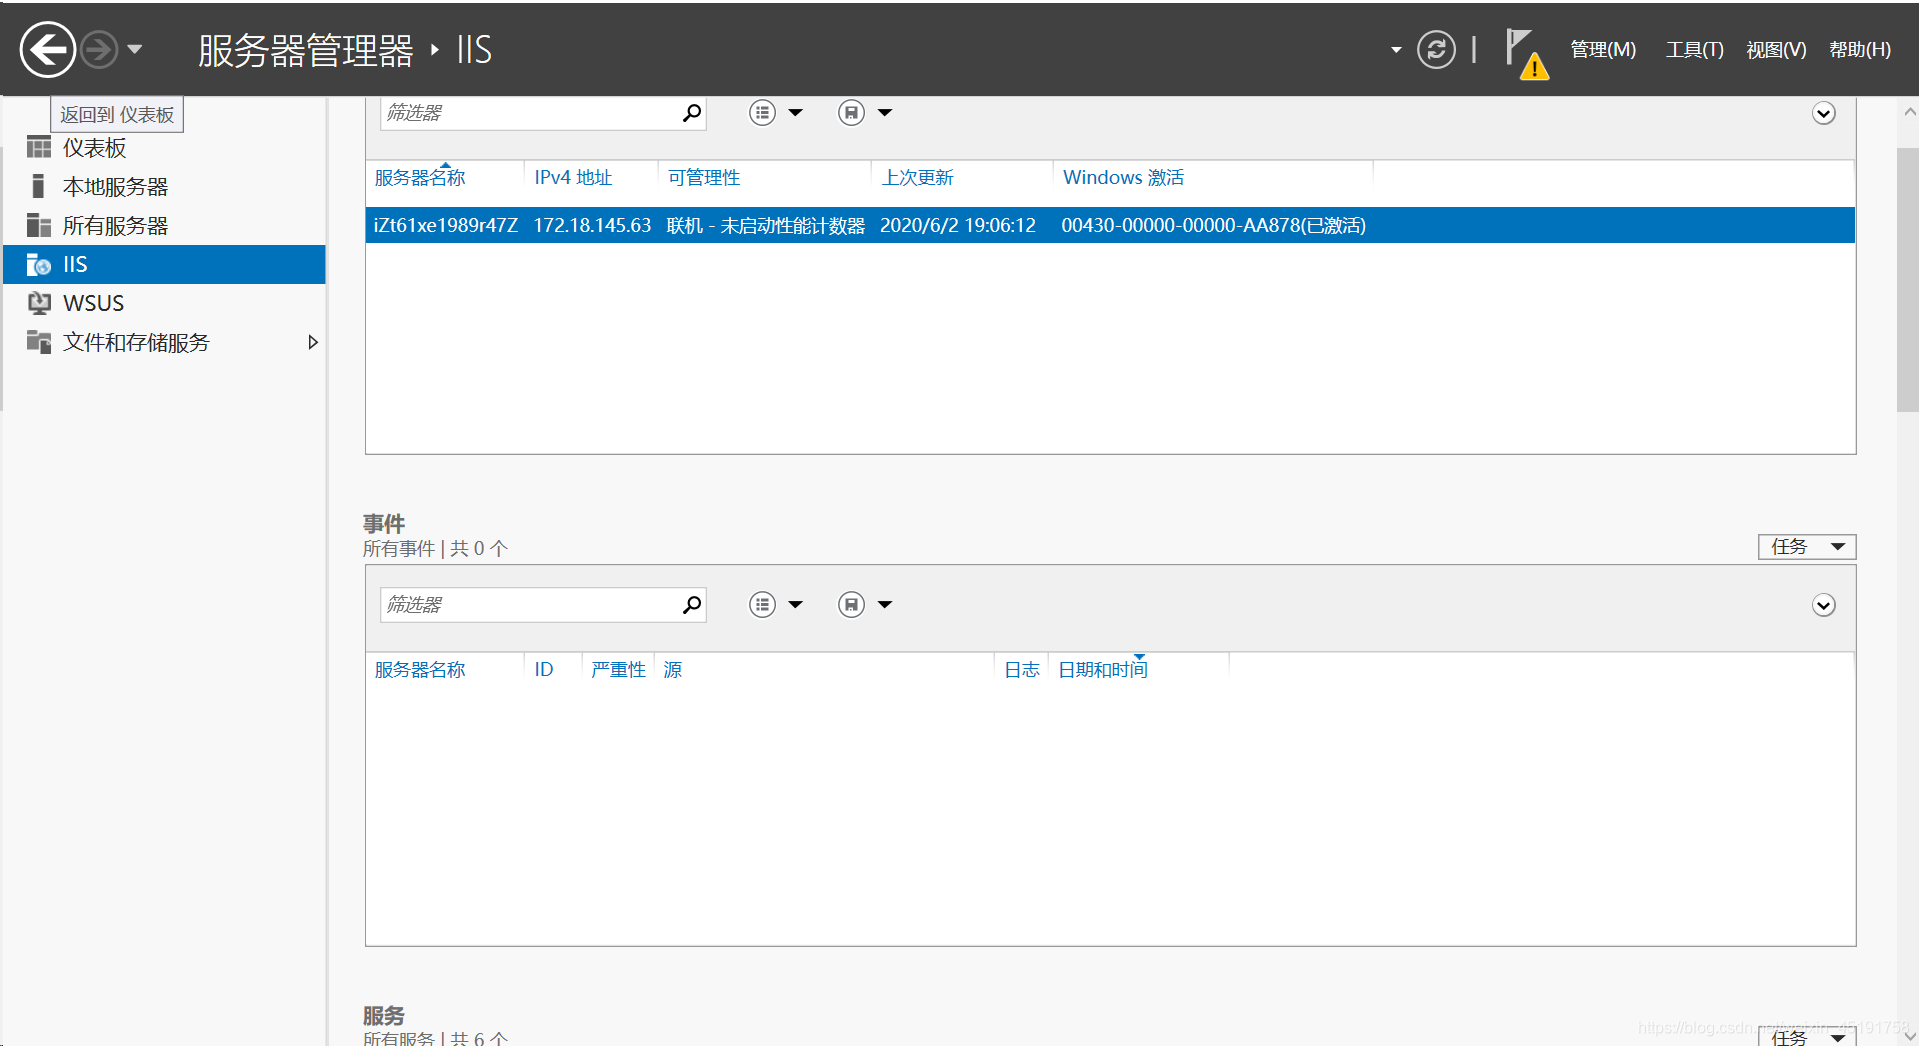The width and height of the screenshot is (1919, 1046).
Task: Sort servers by 服务器名称 column
Action: (x=420, y=177)
